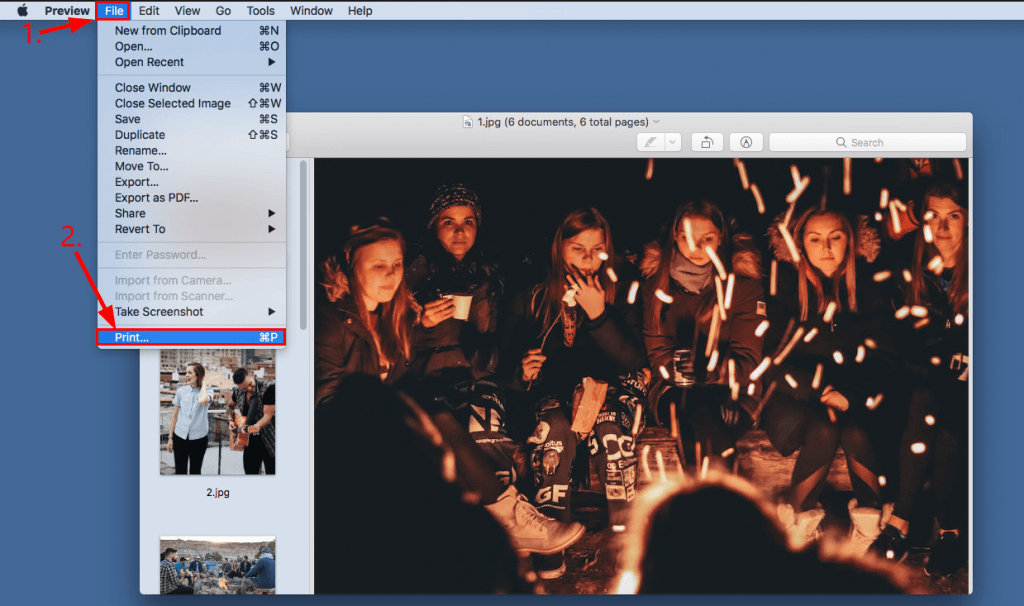
Task: Select the campfire group thumbnail below 2.jpg
Action: click(x=217, y=566)
